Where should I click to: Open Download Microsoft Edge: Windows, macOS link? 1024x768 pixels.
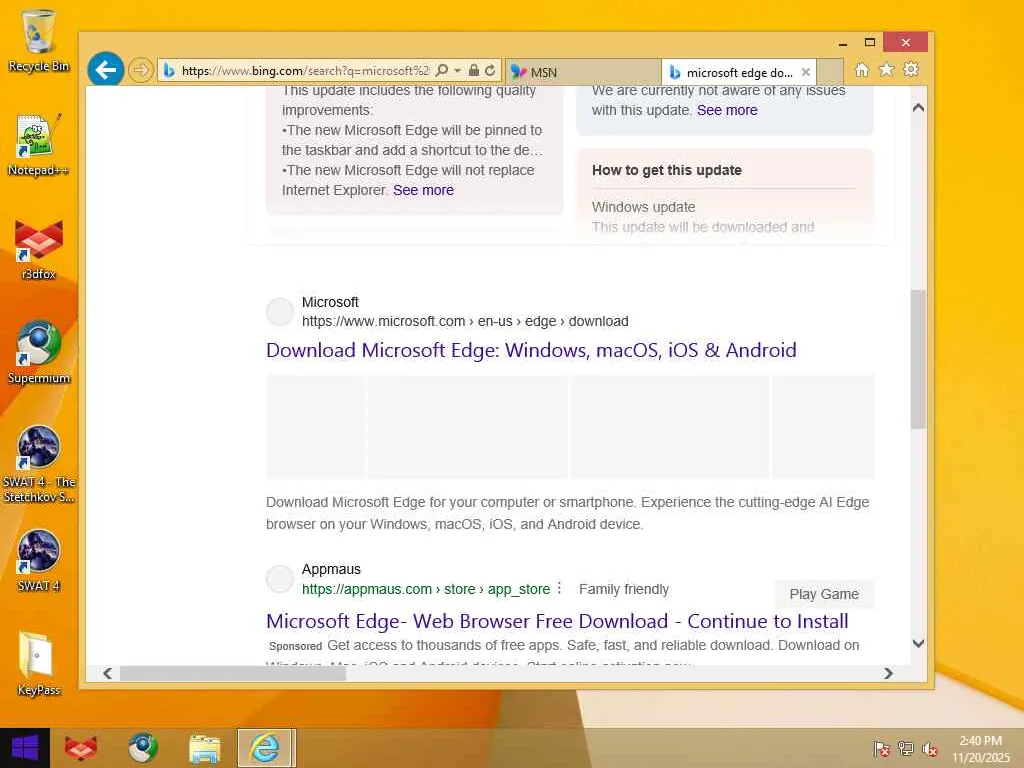pyautogui.click(x=531, y=350)
